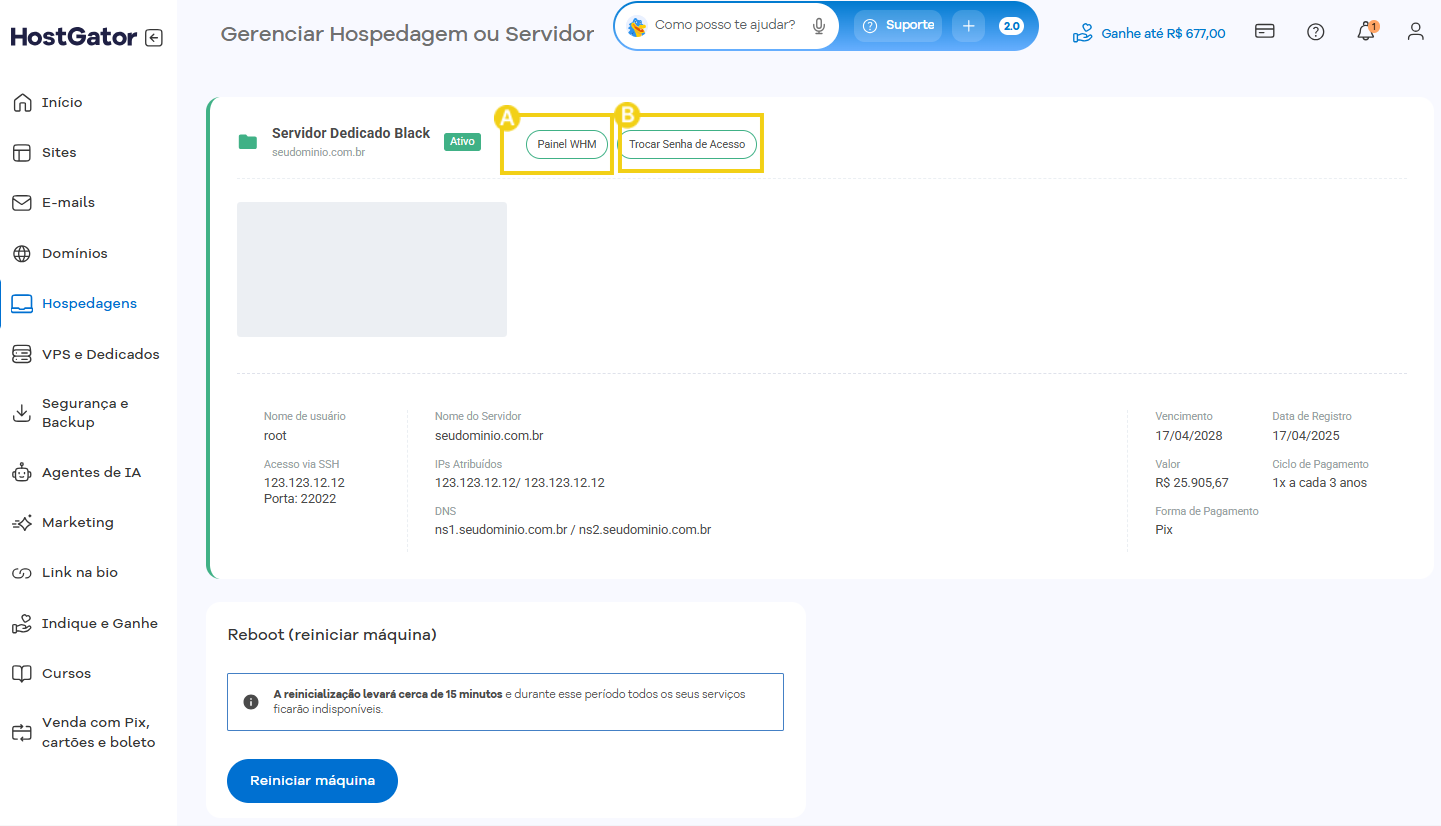This screenshot has width=1441, height=826.
Task: Click the plus icon next to Suporte
Action: click(968, 26)
